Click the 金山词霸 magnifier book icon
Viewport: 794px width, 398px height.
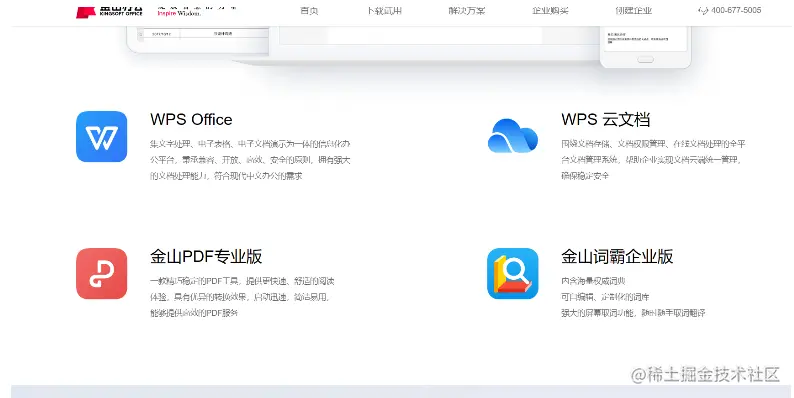512,273
